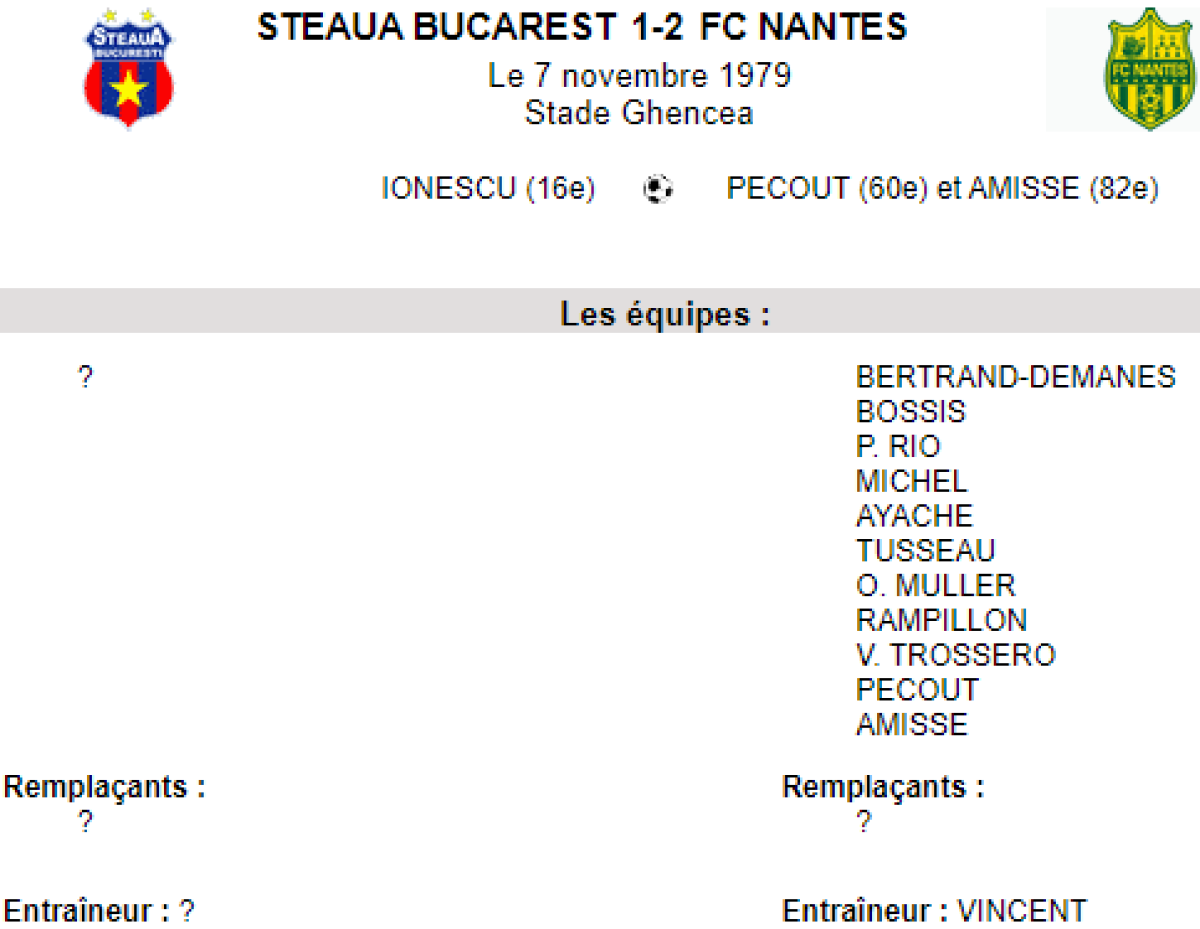Click the Nantes Remplaçants label
Screen dimensions: 1200x929
(x=882, y=787)
